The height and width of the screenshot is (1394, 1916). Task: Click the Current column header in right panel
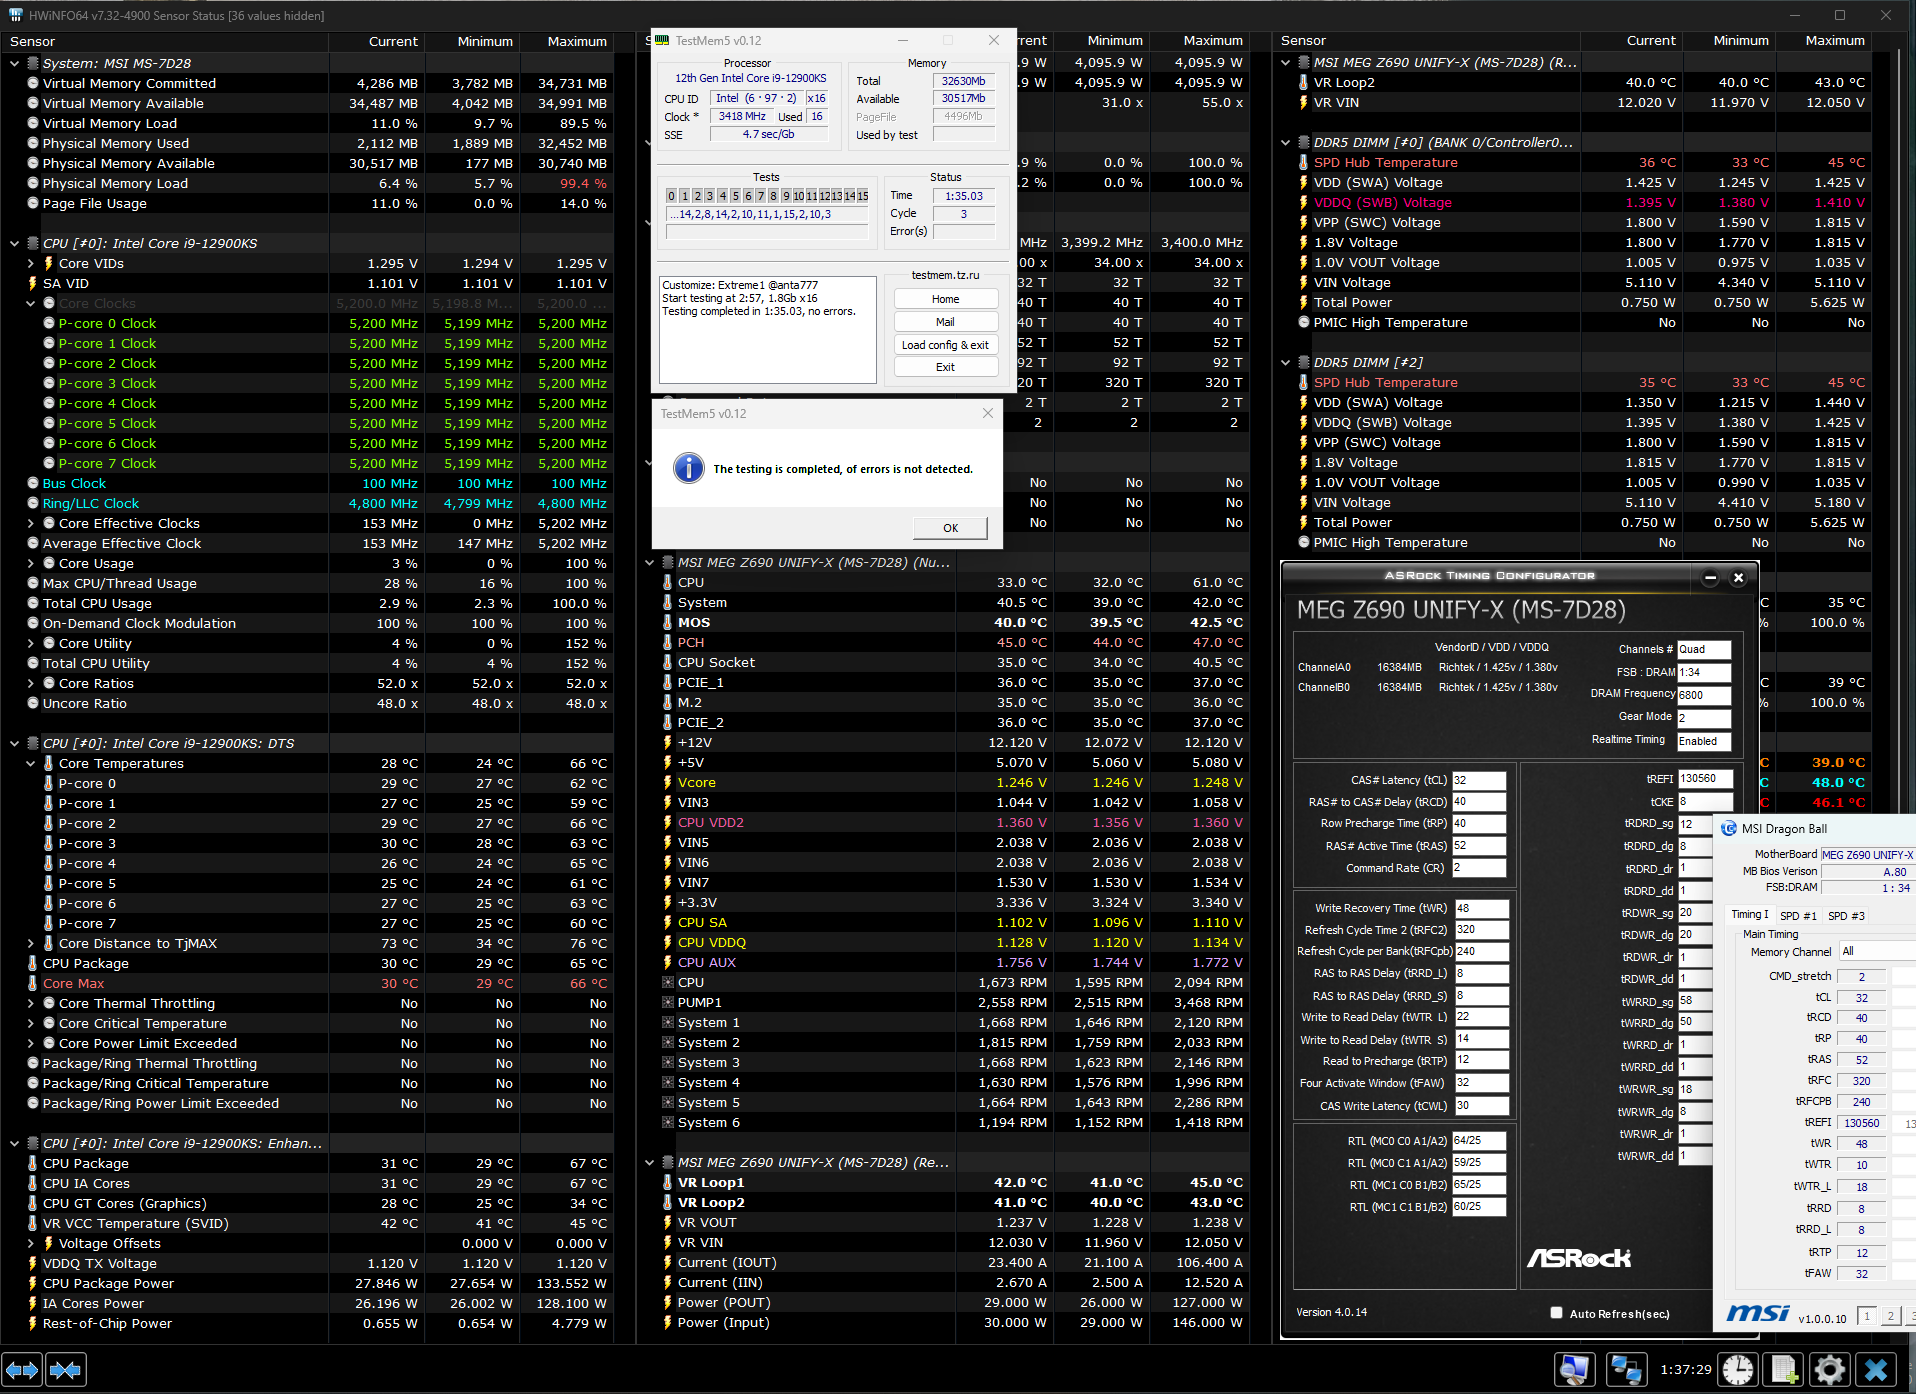tap(1632, 40)
